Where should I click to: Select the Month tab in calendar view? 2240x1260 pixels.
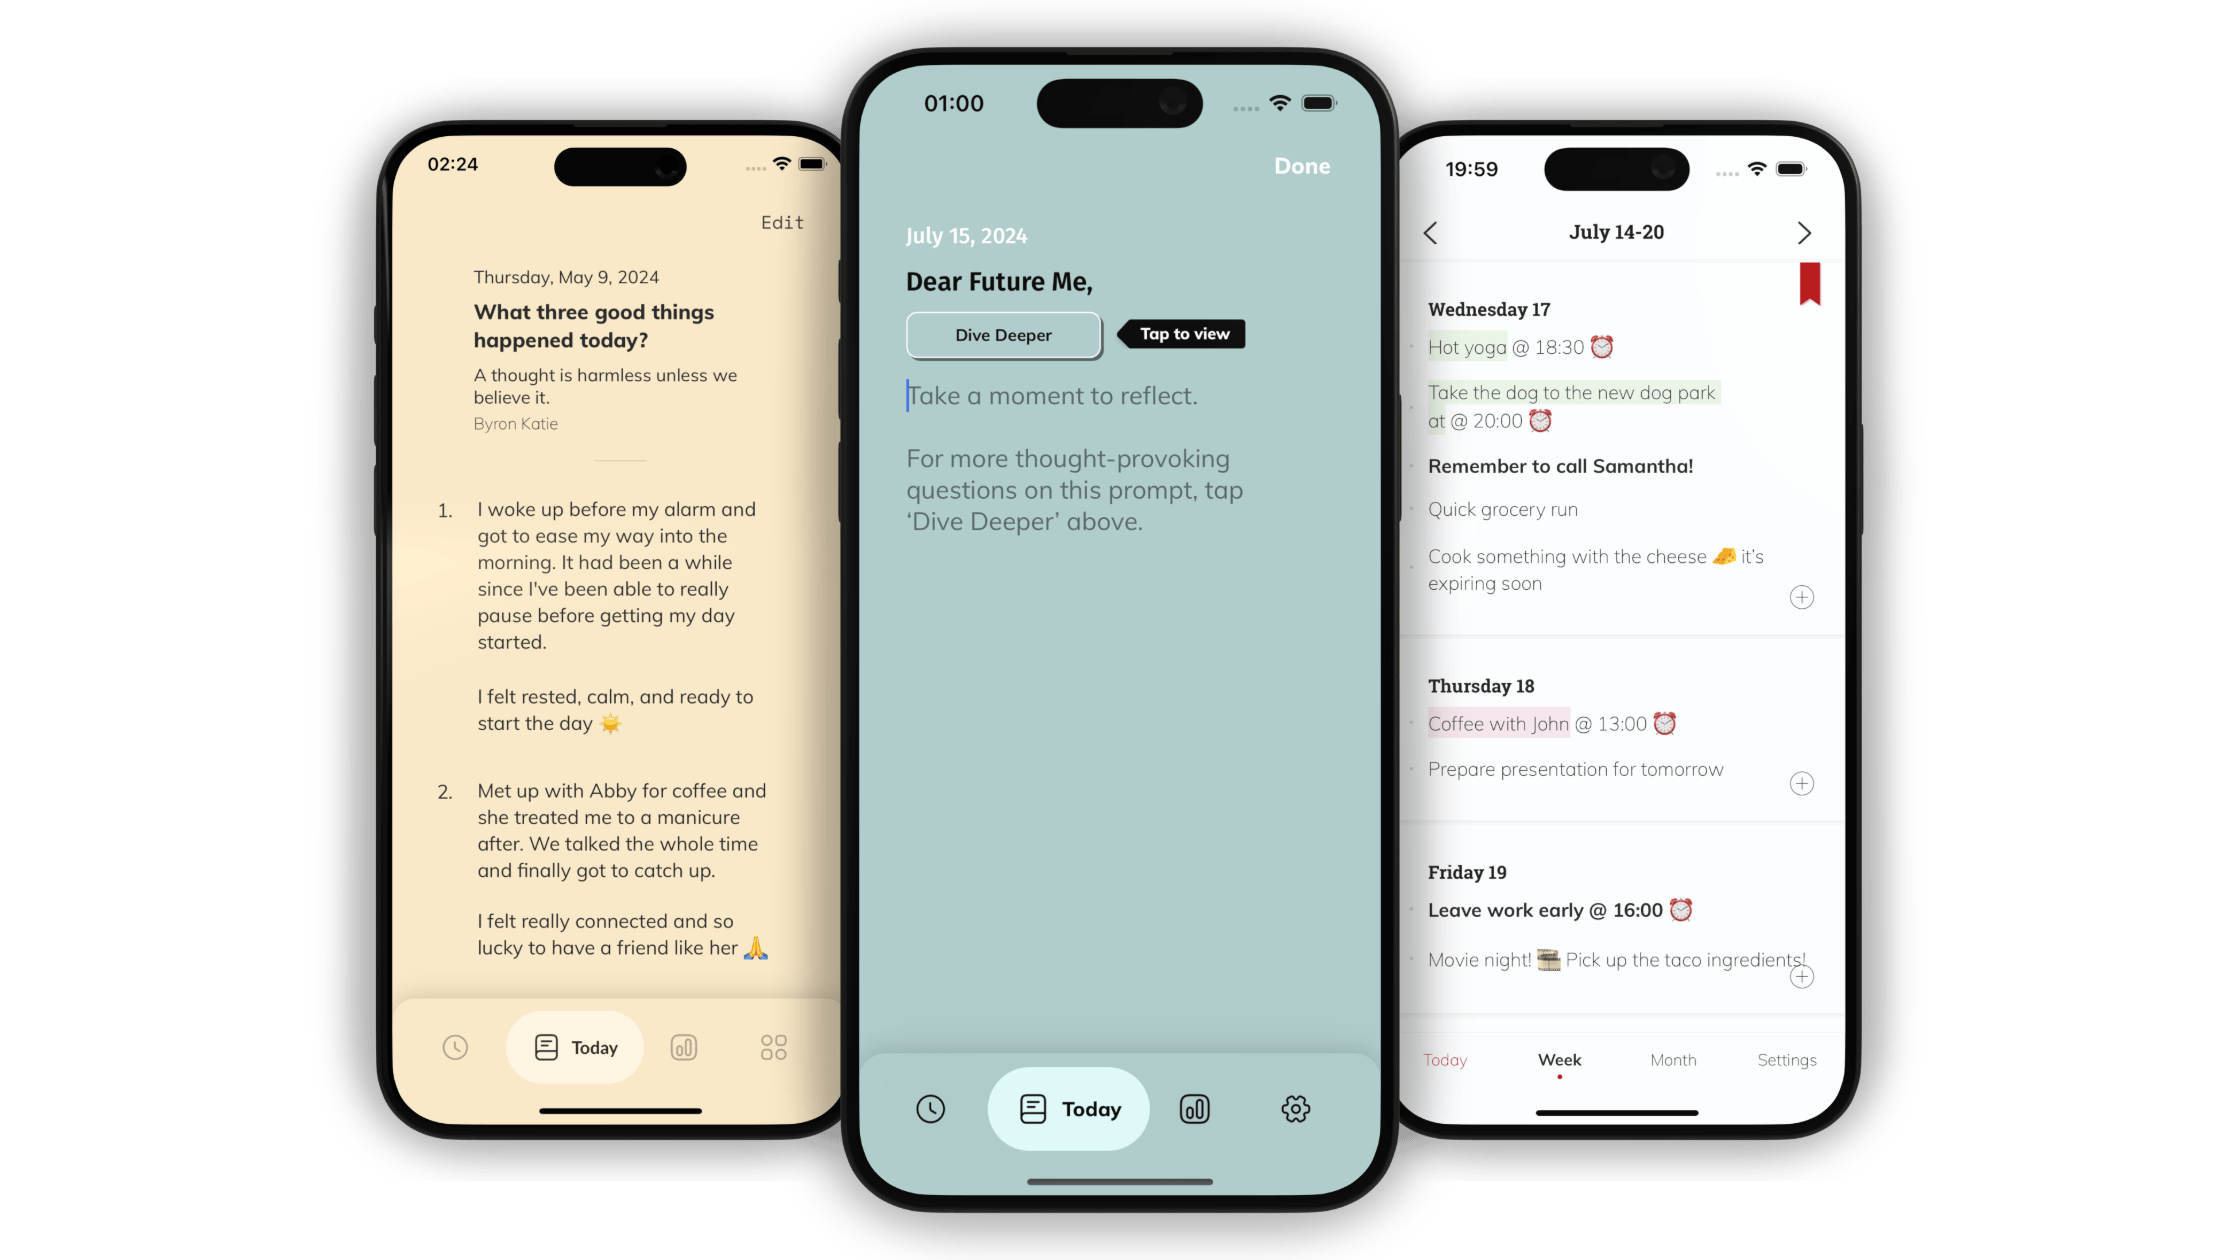pos(1672,1058)
